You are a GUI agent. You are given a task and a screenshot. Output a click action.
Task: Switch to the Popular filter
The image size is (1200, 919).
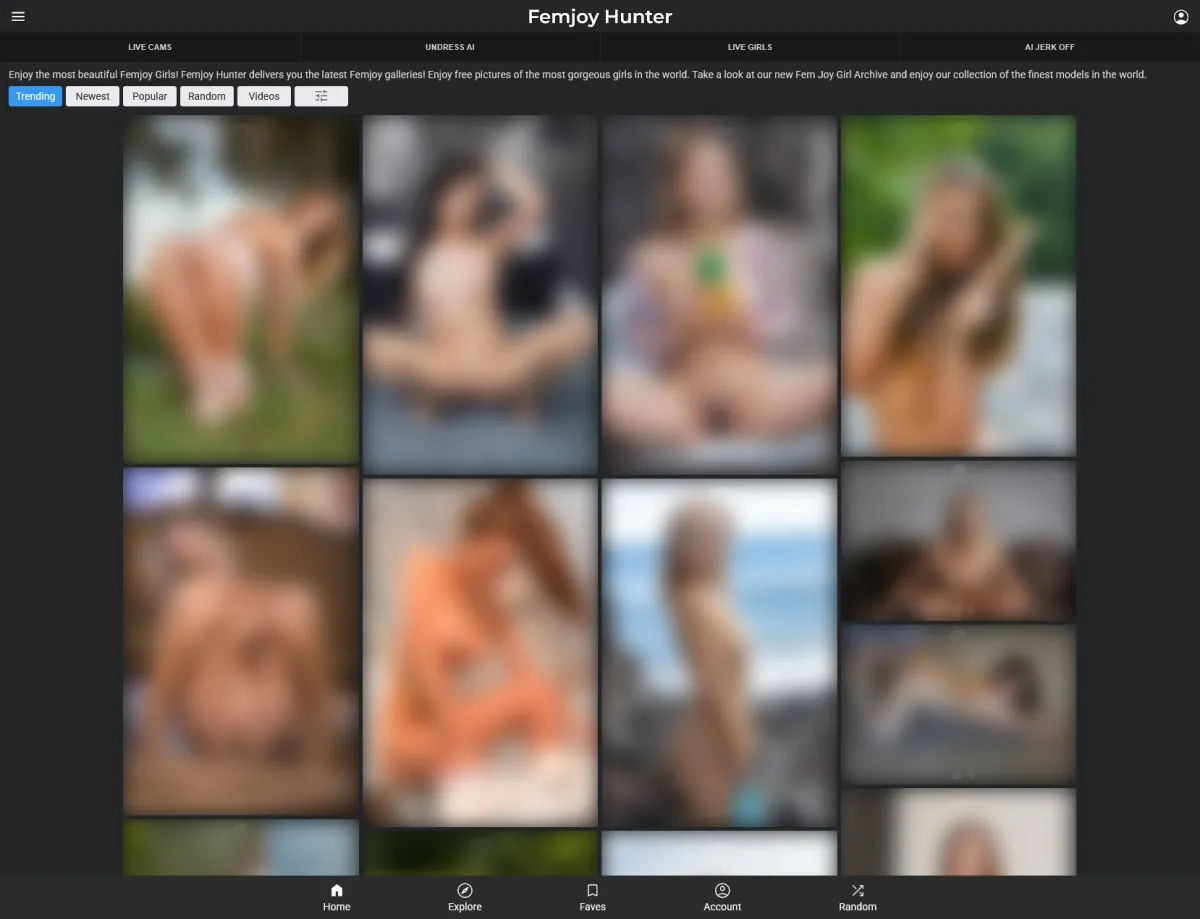coord(150,96)
